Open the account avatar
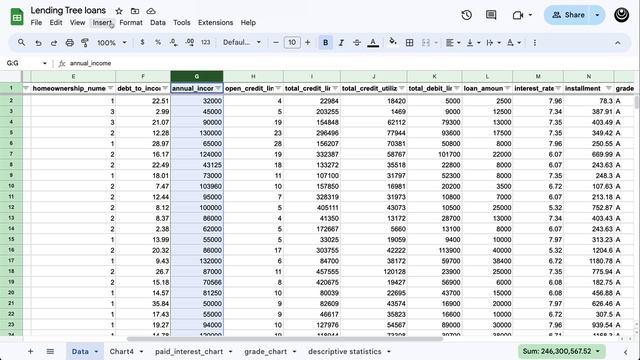640x360 pixels. (x=622, y=15)
